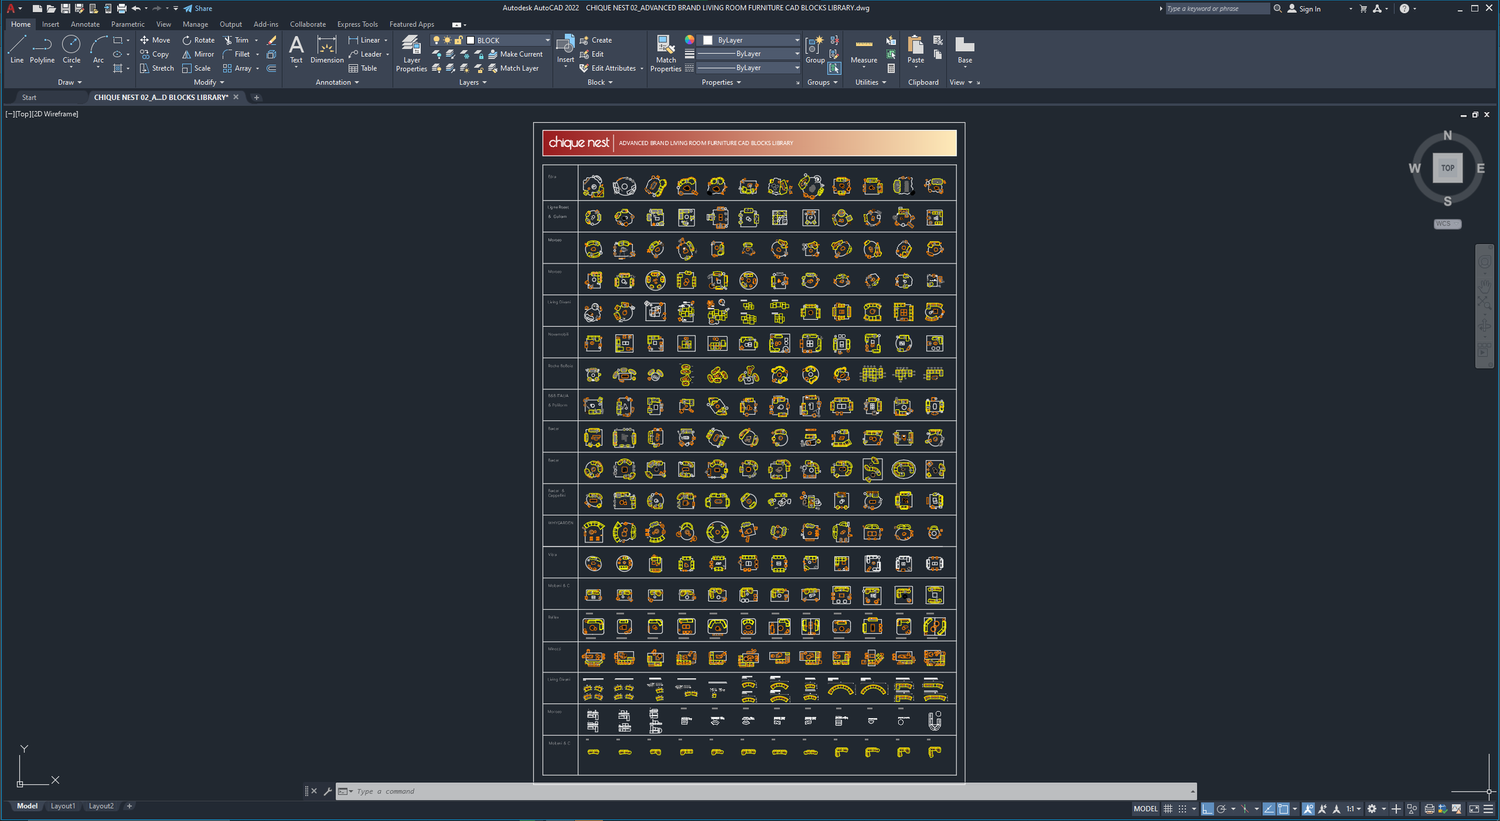The width and height of the screenshot is (1500, 821).
Task: Open the BLOCK layer dropdown
Action: [x=548, y=40]
